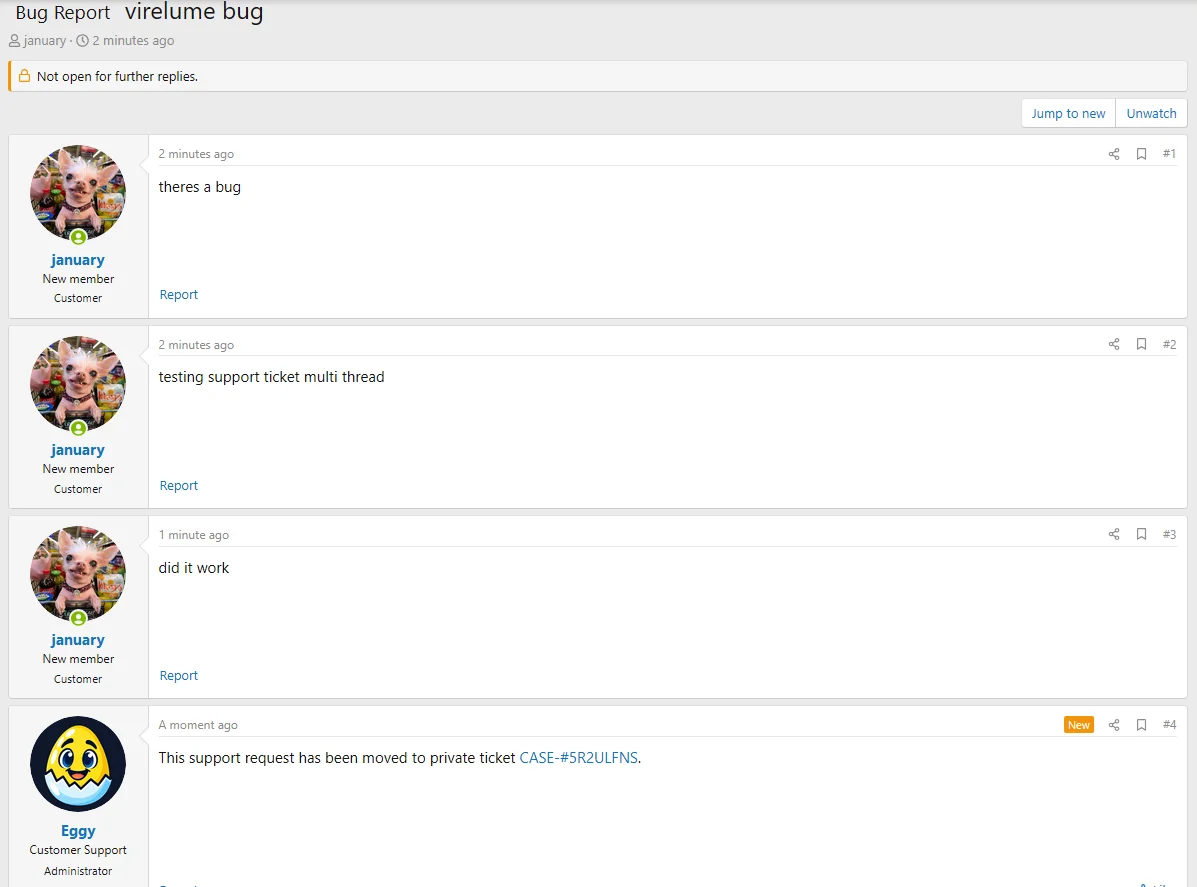Open thread author january link under title

pyautogui.click(x=44, y=40)
